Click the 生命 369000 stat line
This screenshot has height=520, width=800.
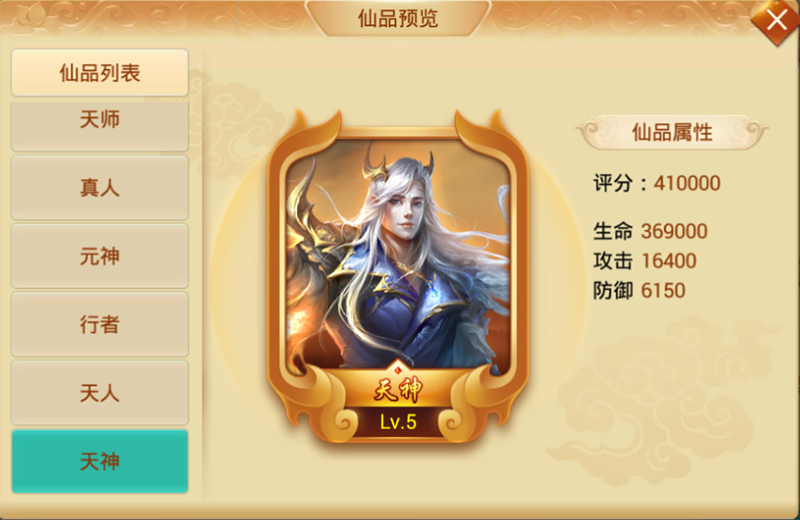pos(650,231)
